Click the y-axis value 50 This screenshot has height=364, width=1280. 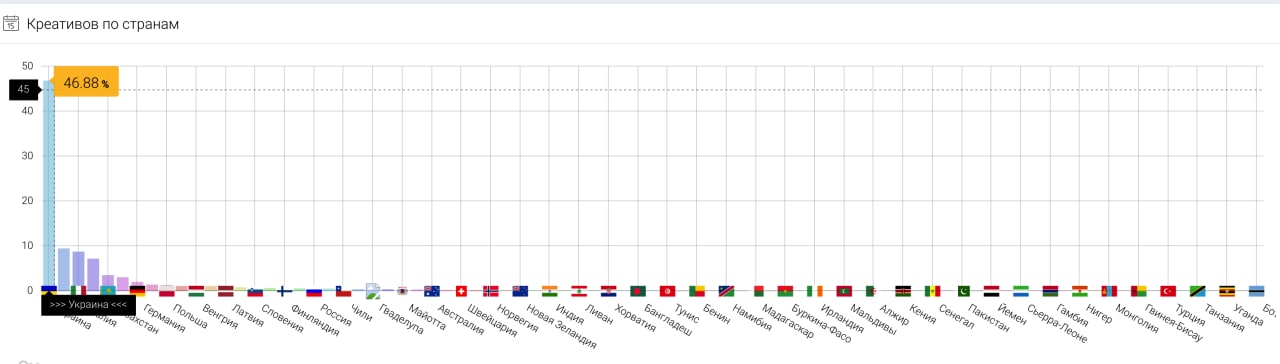point(27,67)
